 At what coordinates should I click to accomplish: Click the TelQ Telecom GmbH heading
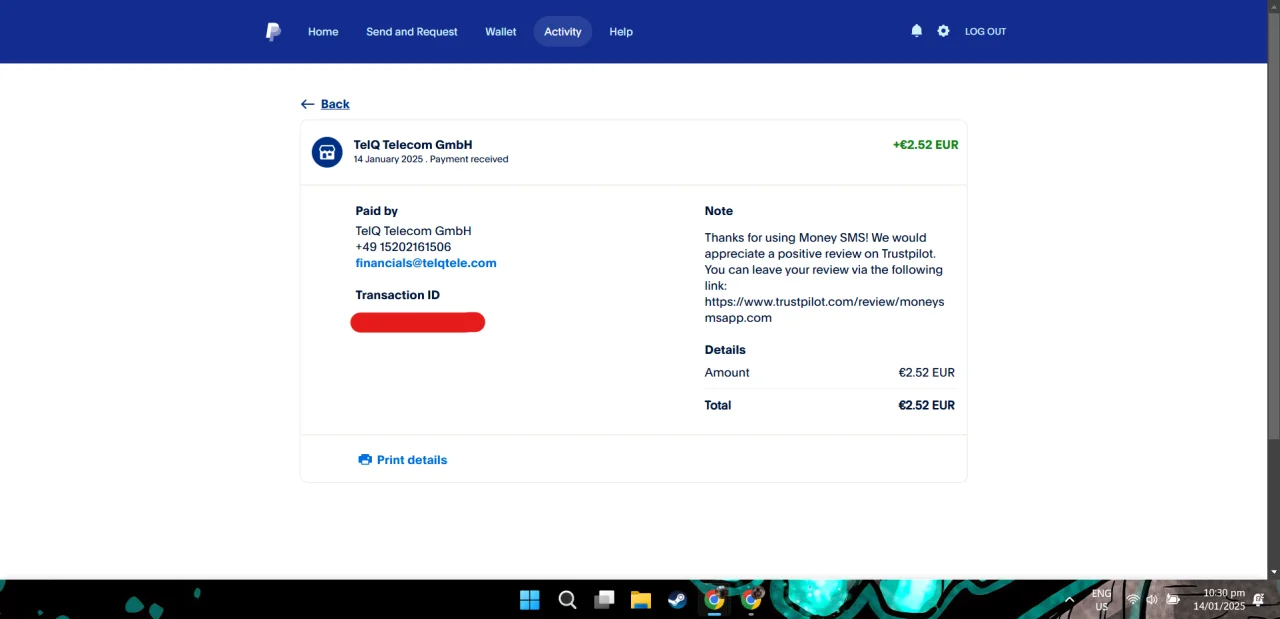[x=413, y=145]
